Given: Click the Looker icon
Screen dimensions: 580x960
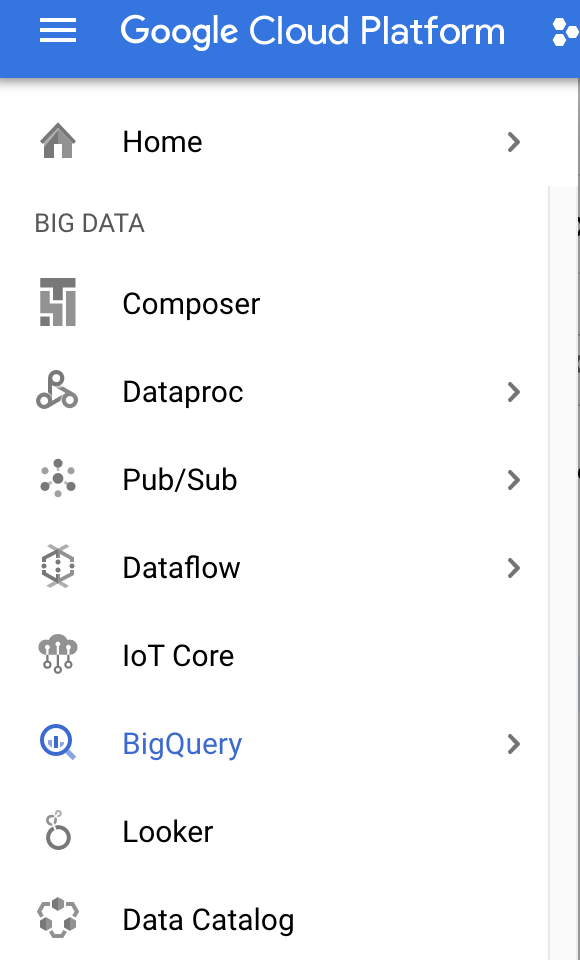Looking at the screenshot, I should coord(58,831).
